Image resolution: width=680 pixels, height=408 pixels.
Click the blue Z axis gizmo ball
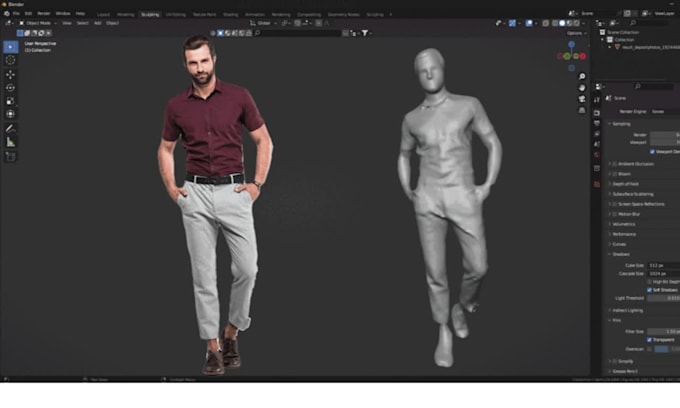point(572,44)
